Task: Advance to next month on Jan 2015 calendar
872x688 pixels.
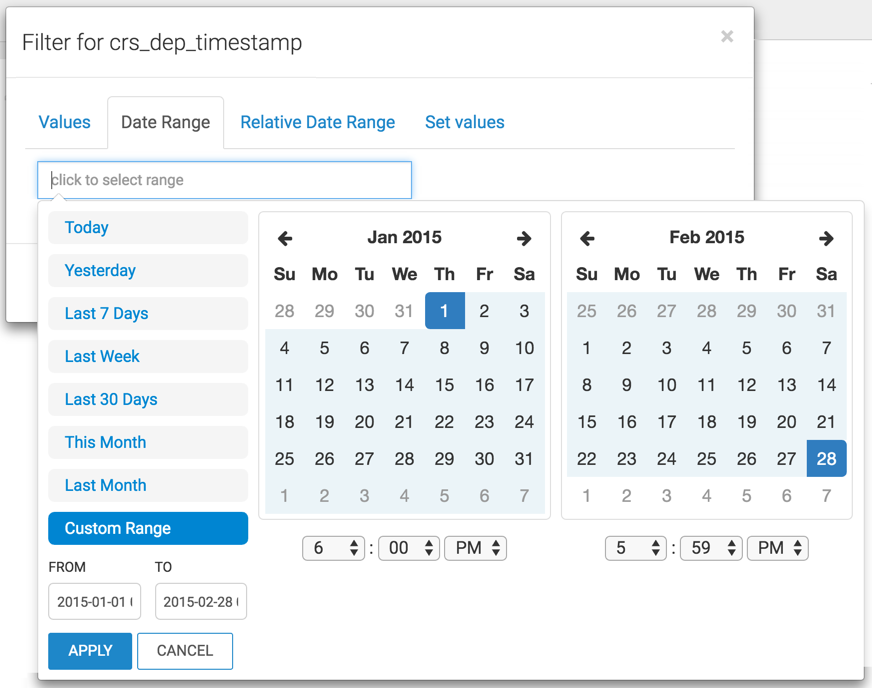Action: point(524,238)
